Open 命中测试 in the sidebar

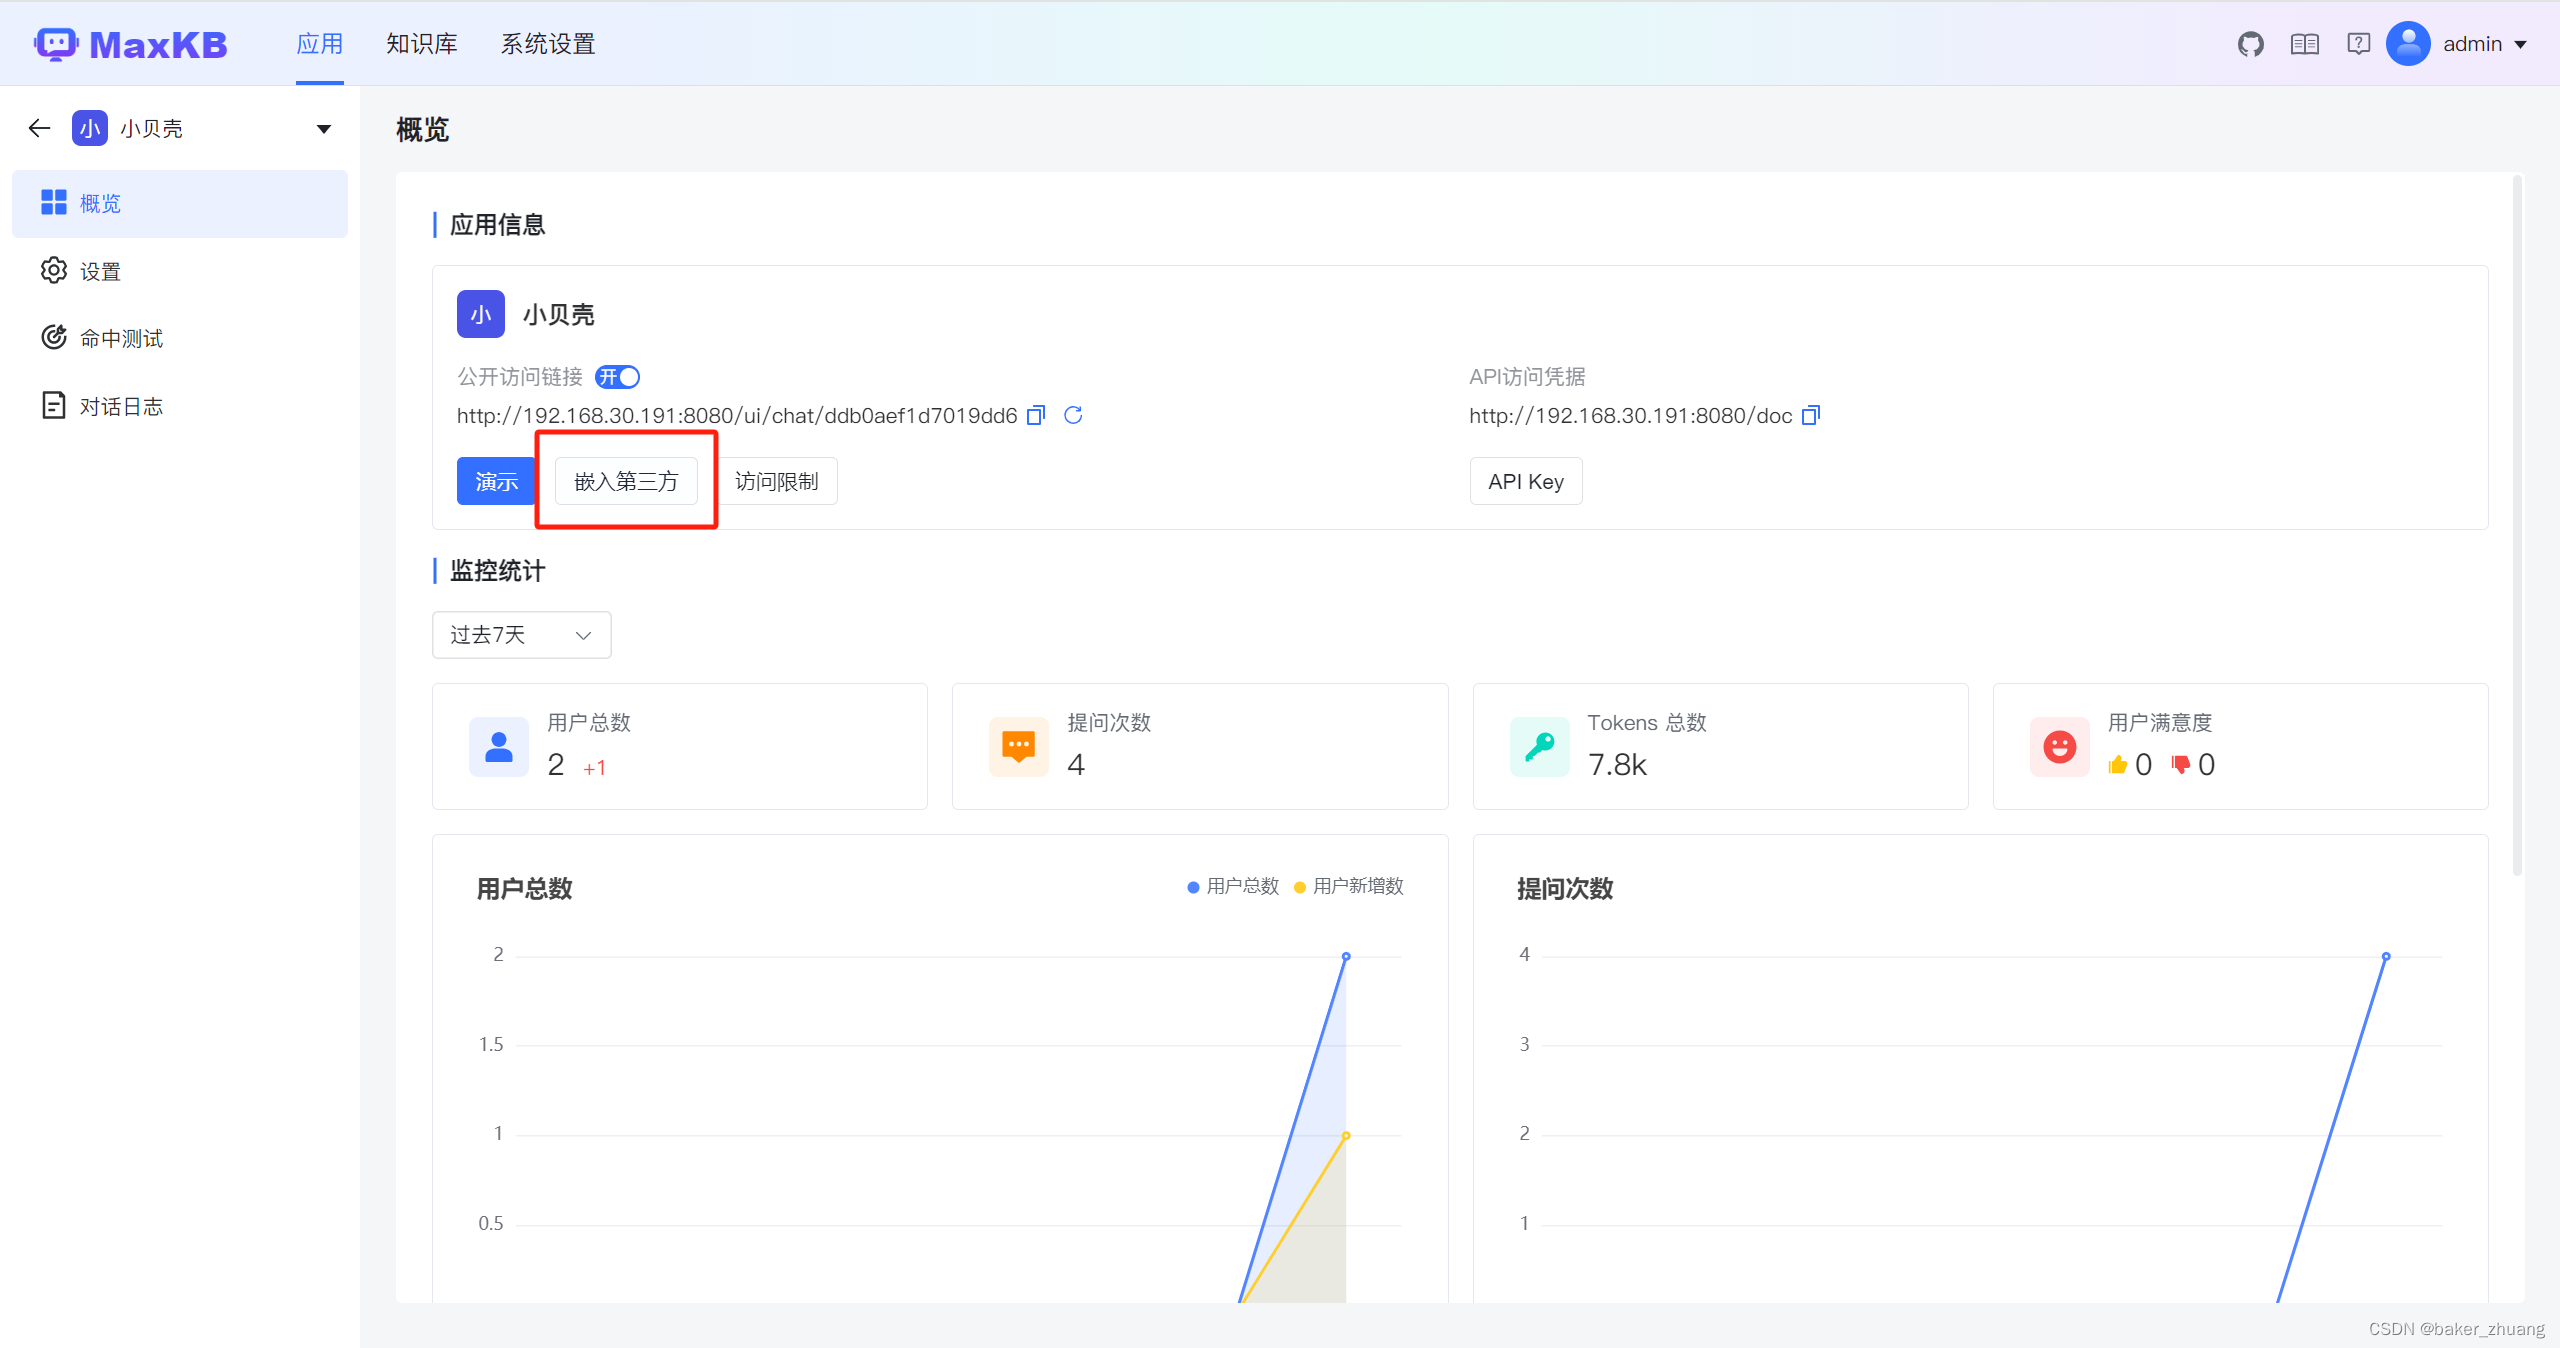121,338
